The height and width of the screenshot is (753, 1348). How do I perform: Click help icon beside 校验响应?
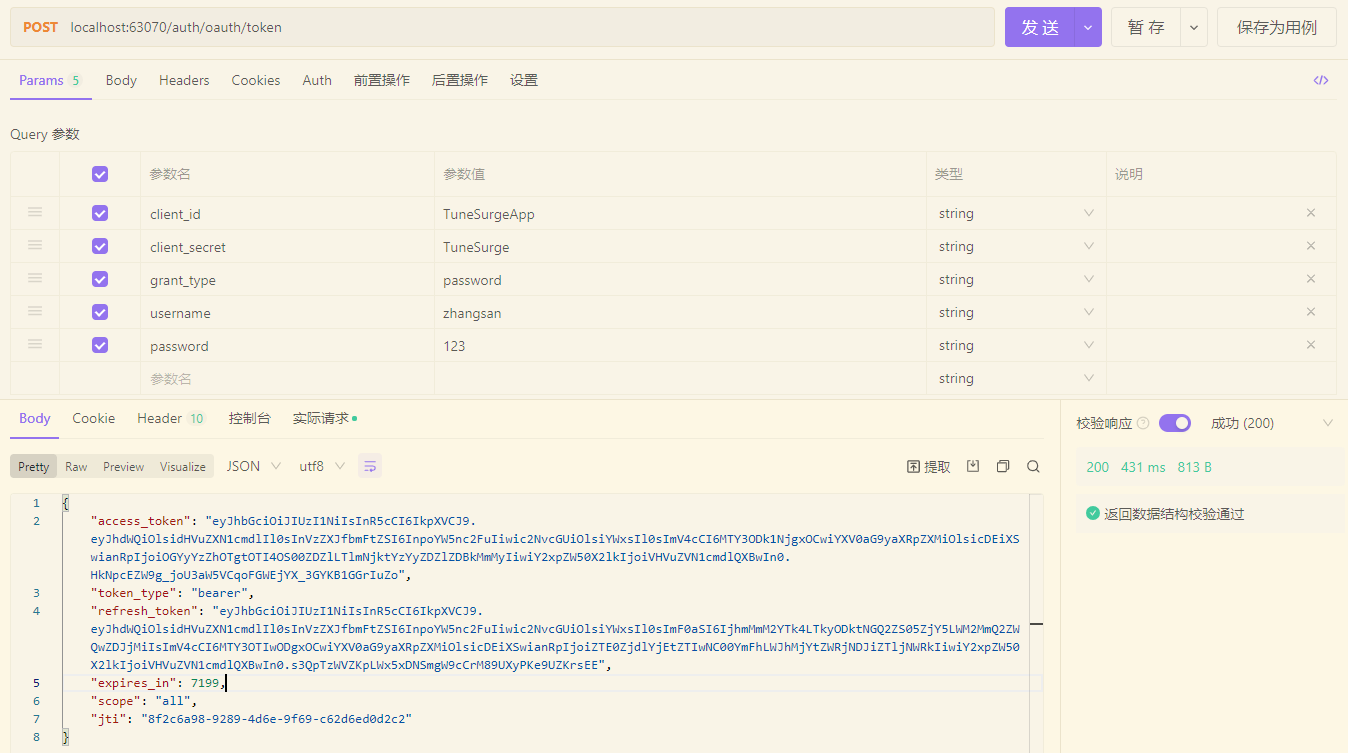point(1143,424)
